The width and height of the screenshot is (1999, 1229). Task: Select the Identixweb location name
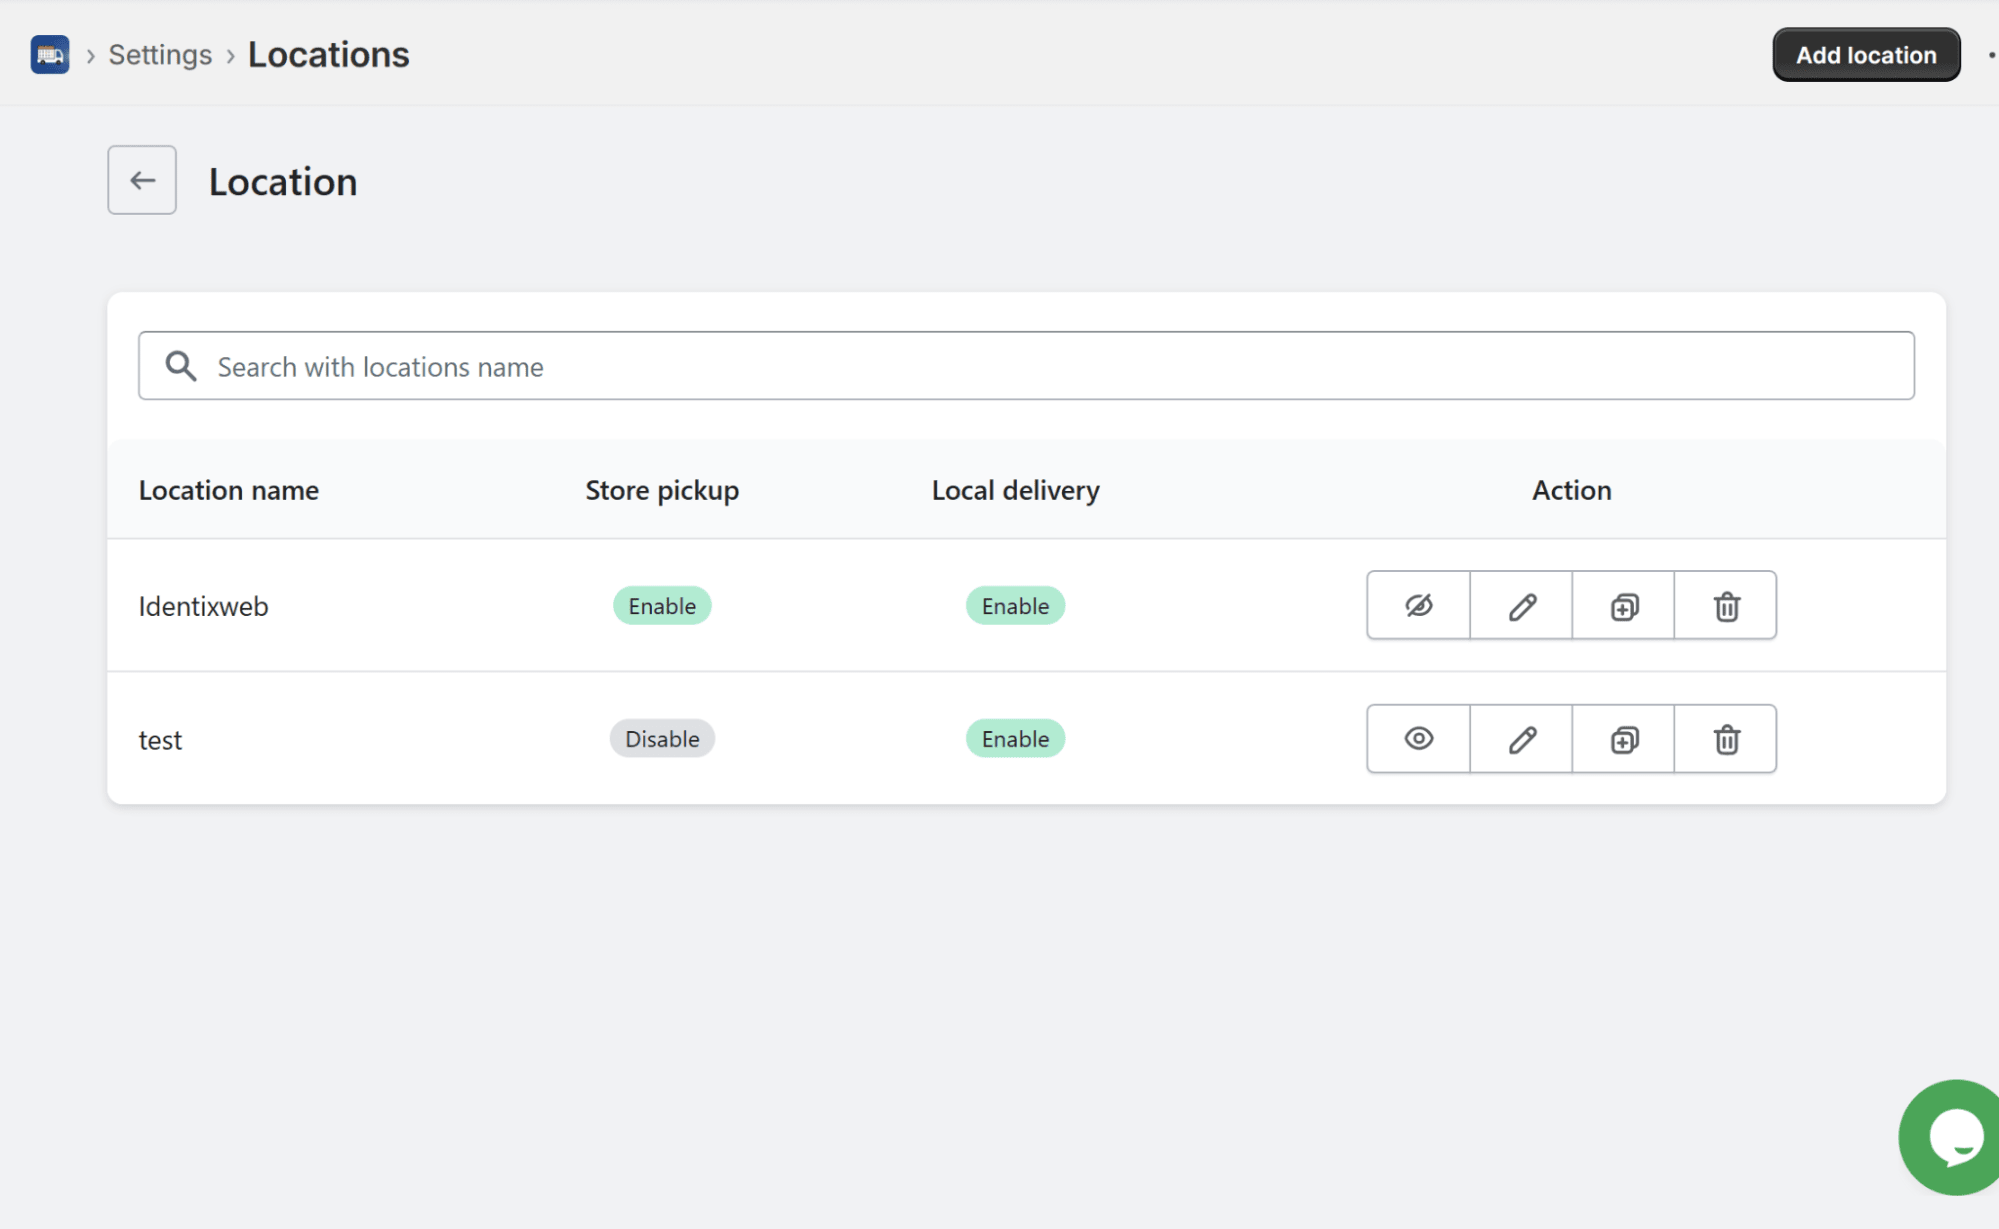(x=203, y=606)
